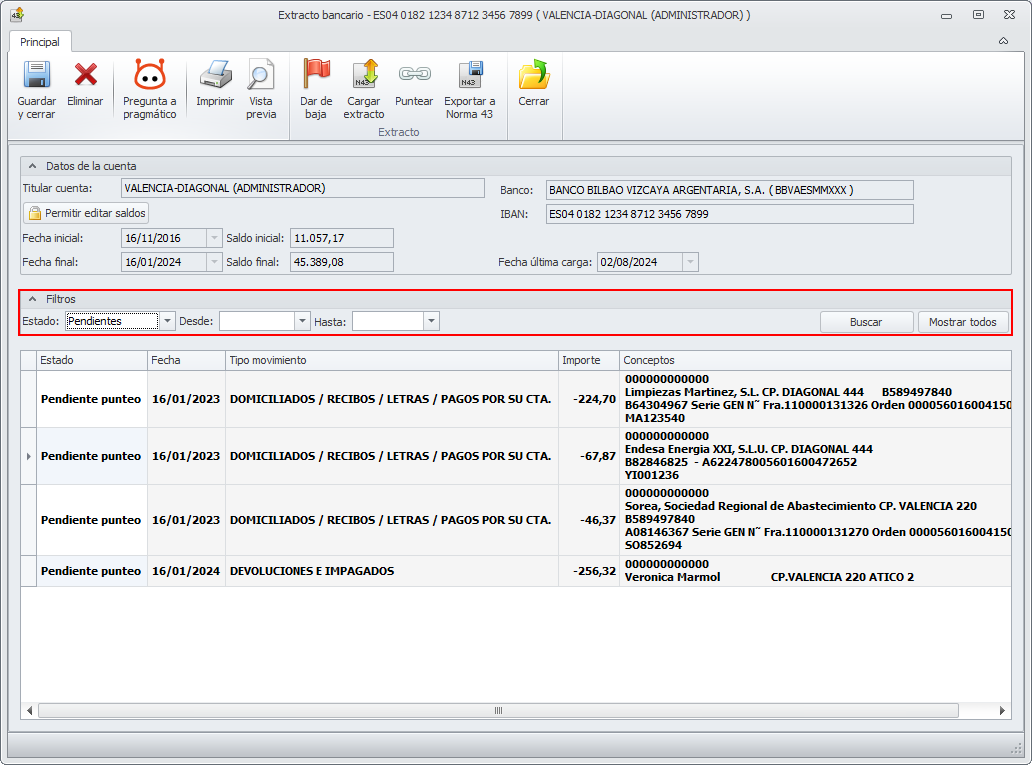
Task: Open Vista previa print preview
Action: (261, 76)
